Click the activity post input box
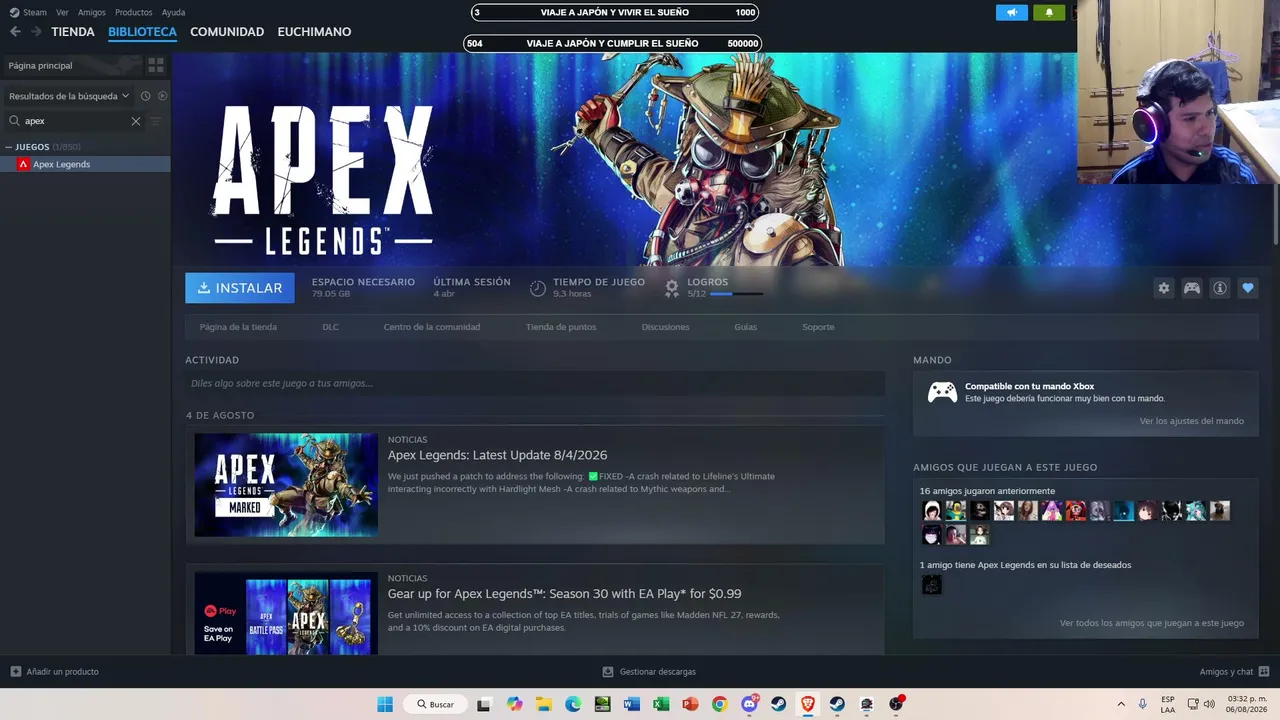Image resolution: width=1280 pixels, height=720 pixels. pos(535,383)
